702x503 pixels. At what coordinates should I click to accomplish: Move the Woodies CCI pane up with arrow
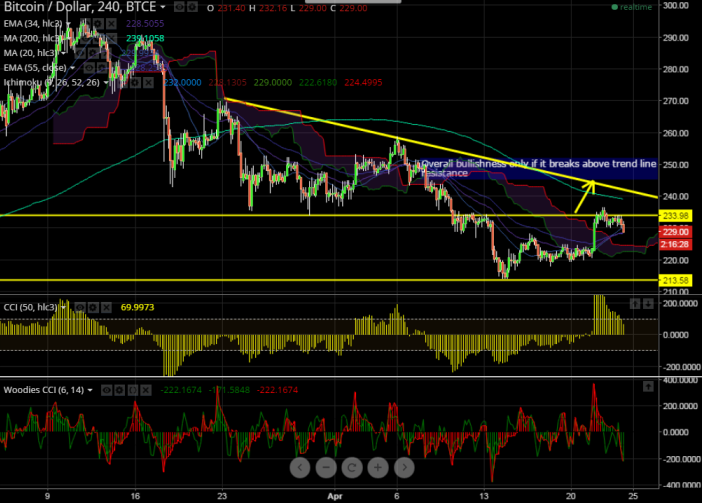click(x=648, y=386)
